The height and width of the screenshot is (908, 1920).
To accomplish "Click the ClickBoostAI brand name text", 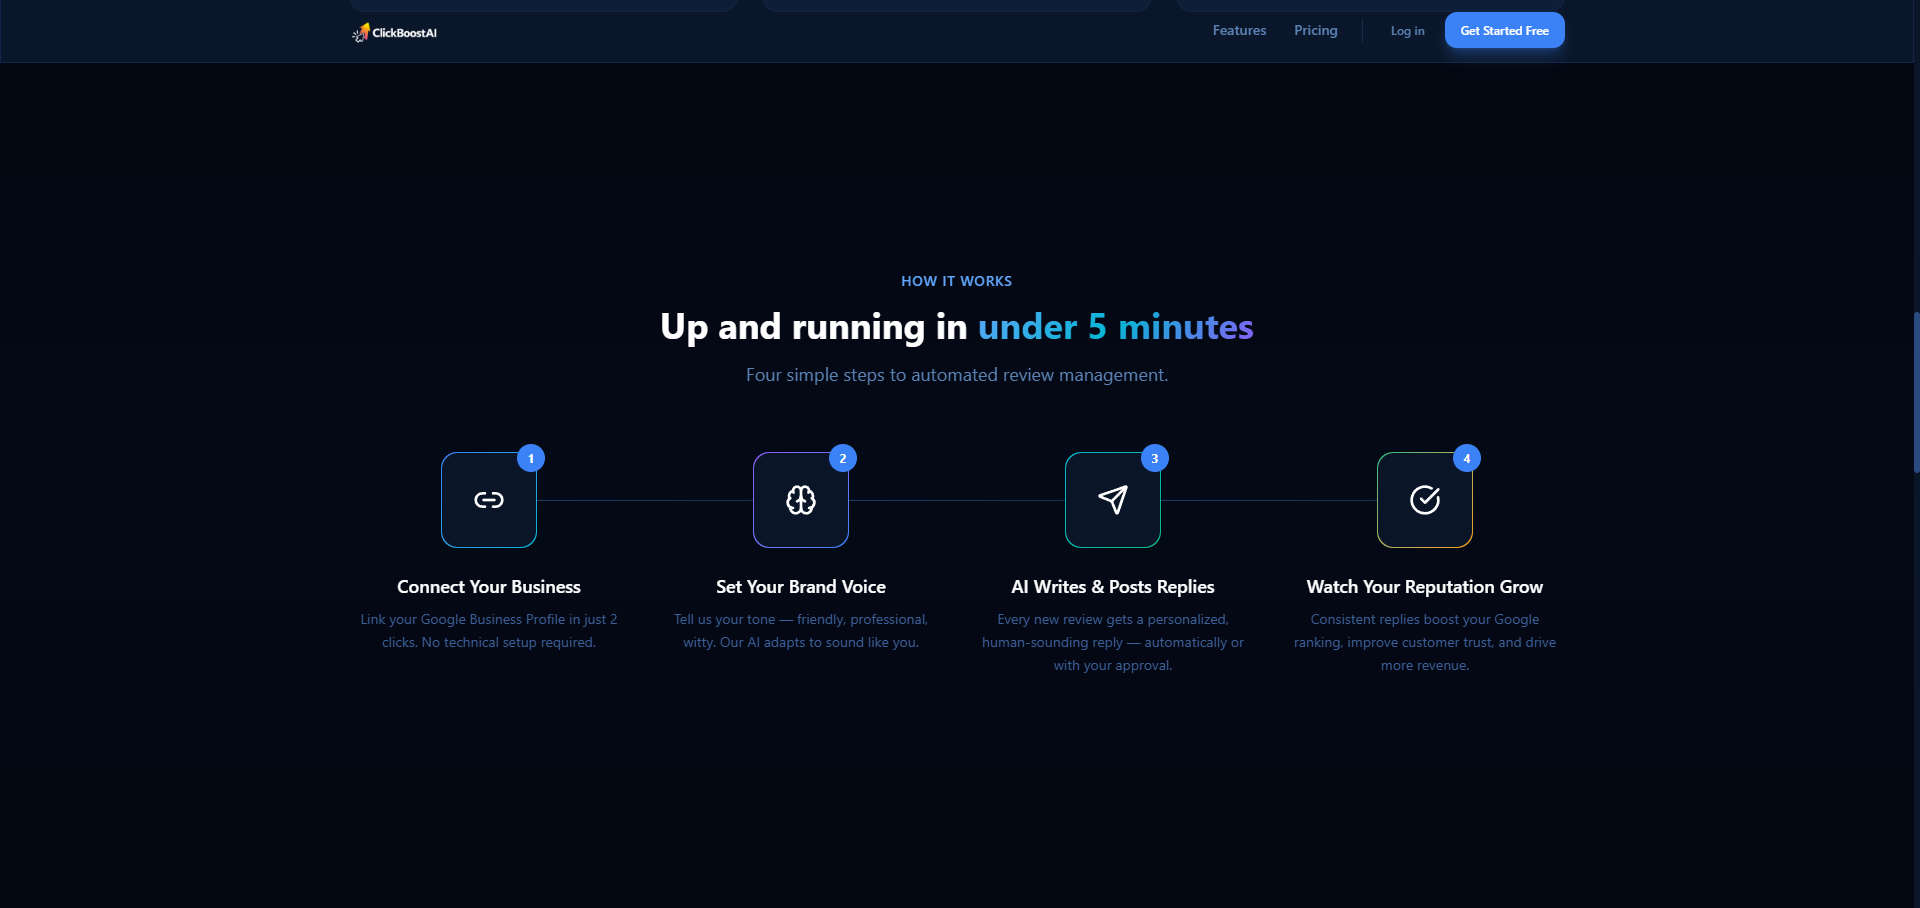I will click(404, 32).
